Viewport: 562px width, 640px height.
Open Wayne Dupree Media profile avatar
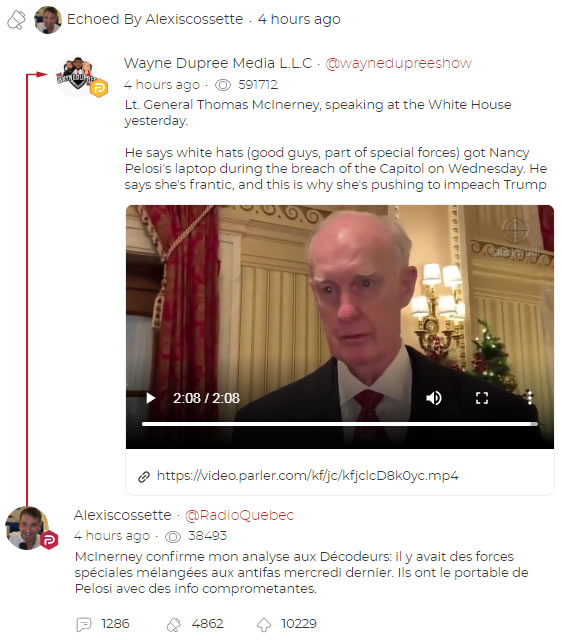click(77, 76)
